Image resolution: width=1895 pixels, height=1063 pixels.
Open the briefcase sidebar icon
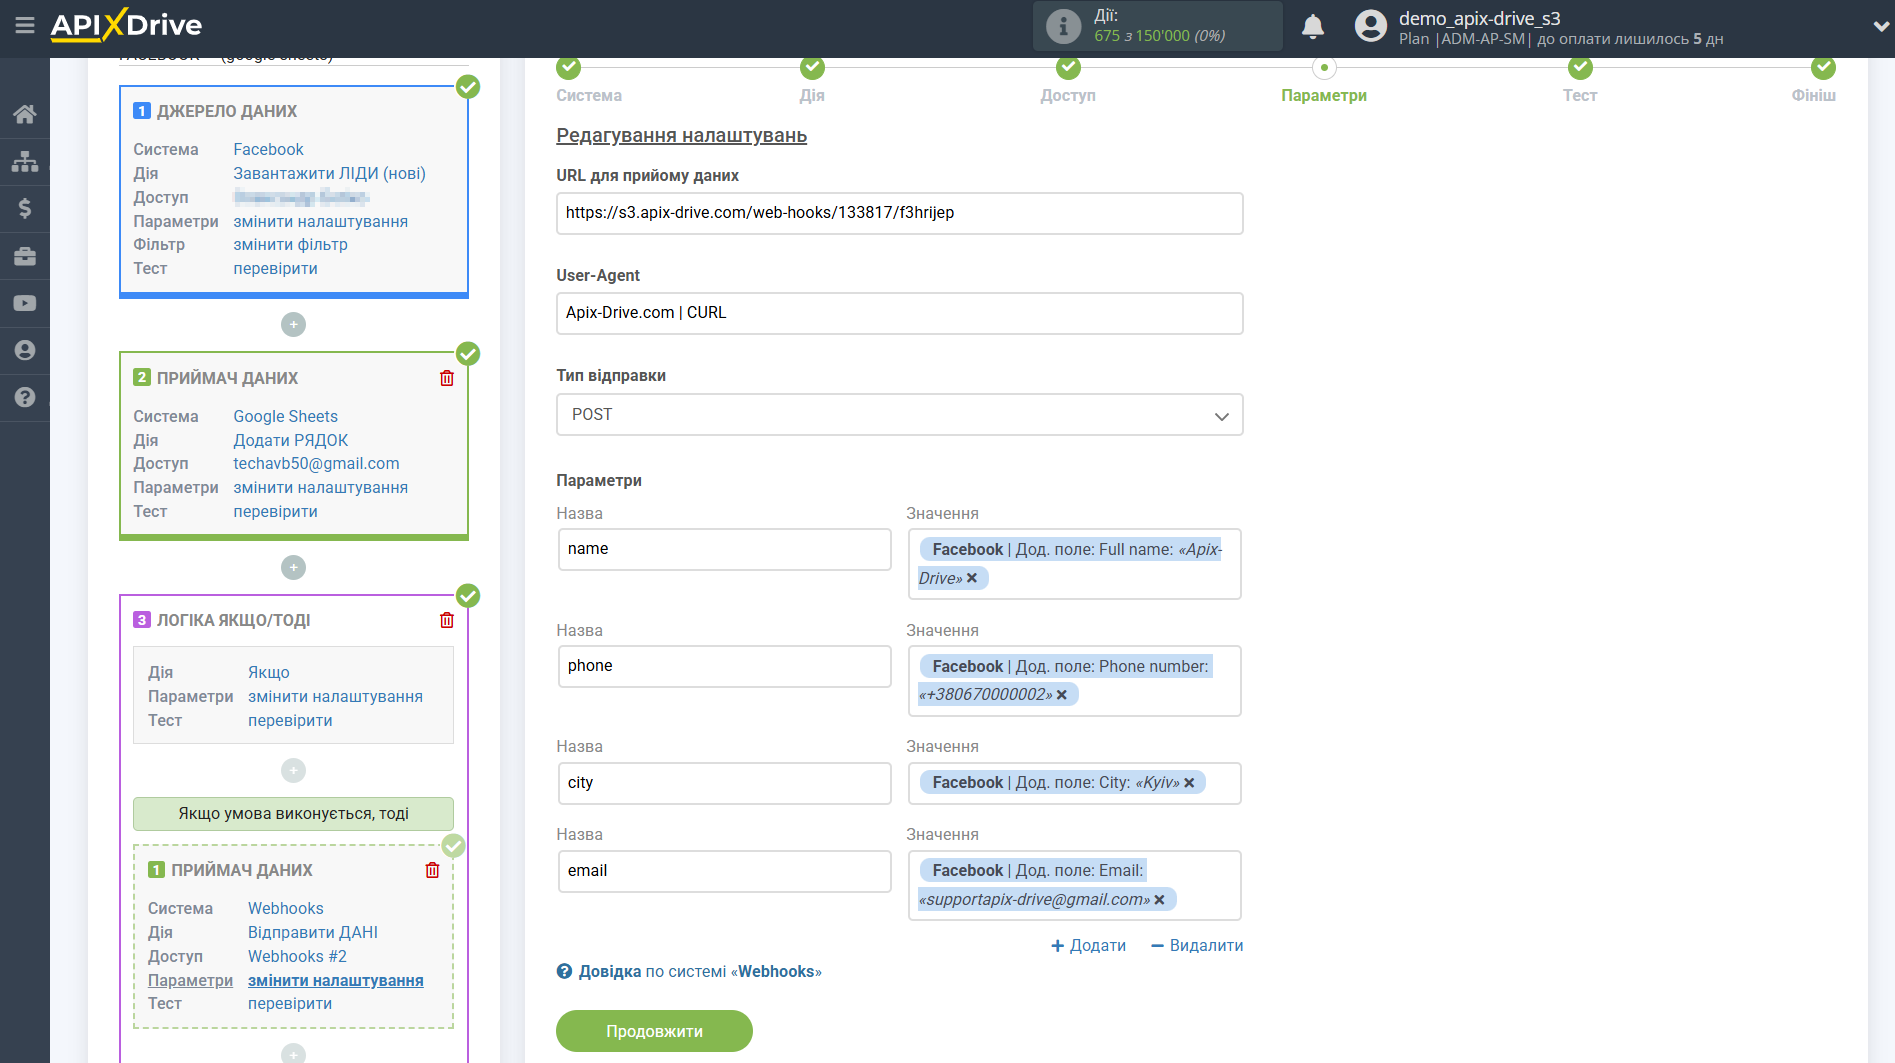pos(25,256)
